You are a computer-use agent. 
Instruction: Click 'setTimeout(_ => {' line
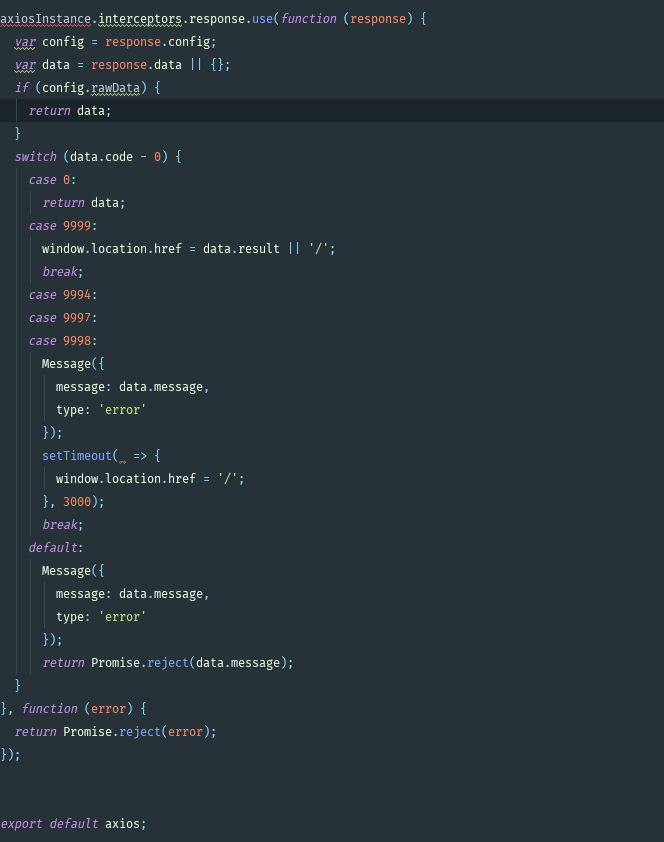coord(101,456)
